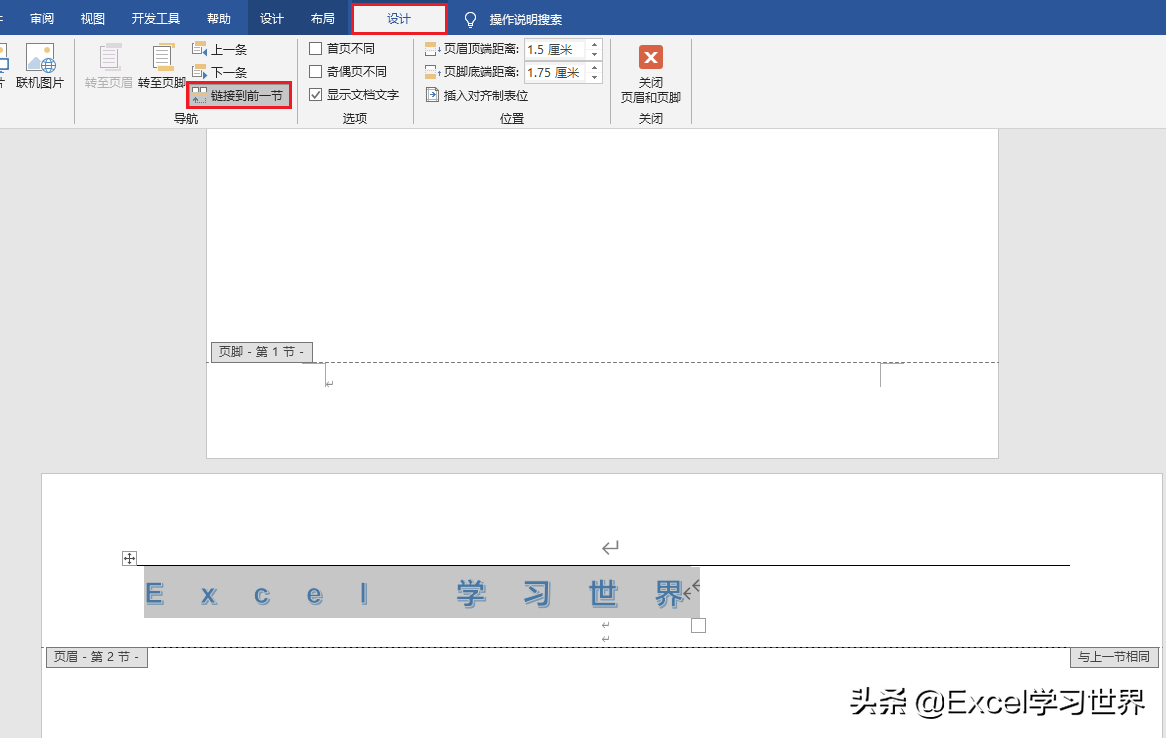
Task: Click the 页脚底端距离 value field
Action: [x=555, y=73]
